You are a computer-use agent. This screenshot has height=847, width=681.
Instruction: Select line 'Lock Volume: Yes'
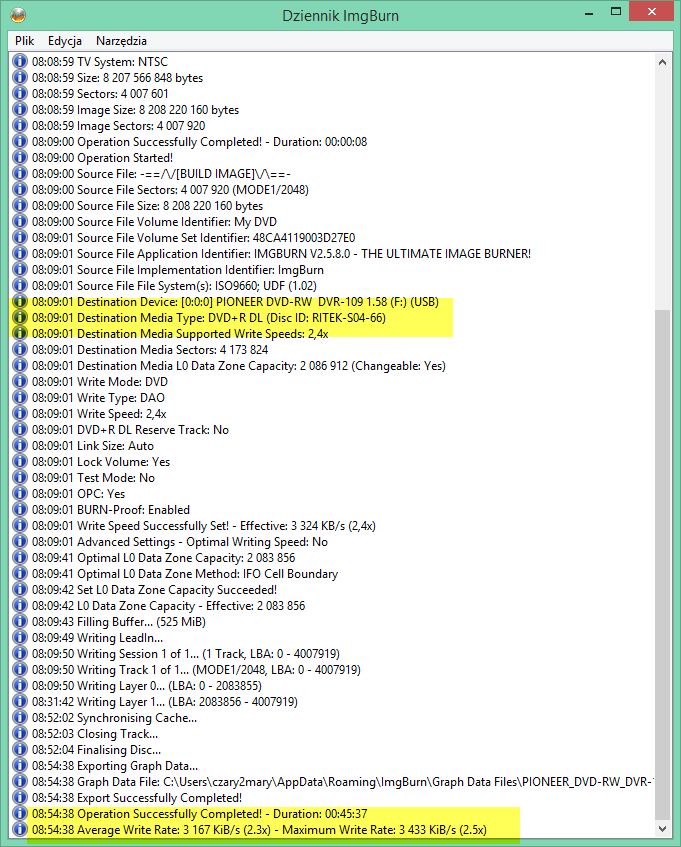101,462
